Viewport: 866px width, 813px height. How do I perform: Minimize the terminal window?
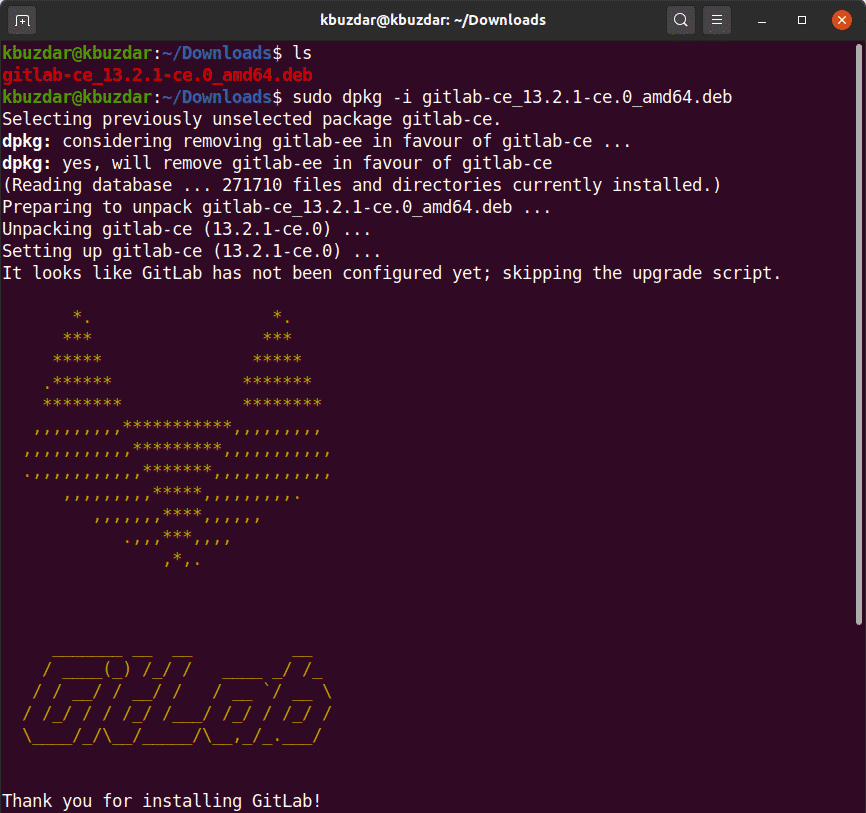[x=762, y=20]
